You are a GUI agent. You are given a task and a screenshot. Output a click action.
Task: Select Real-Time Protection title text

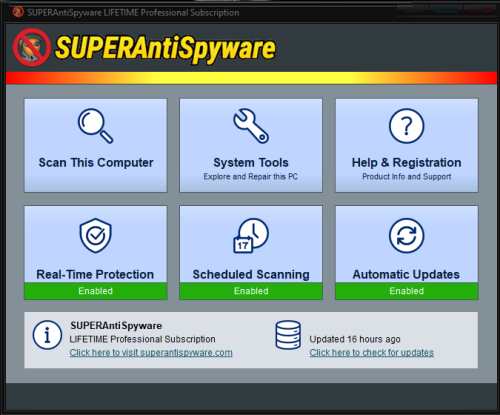(x=95, y=274)
